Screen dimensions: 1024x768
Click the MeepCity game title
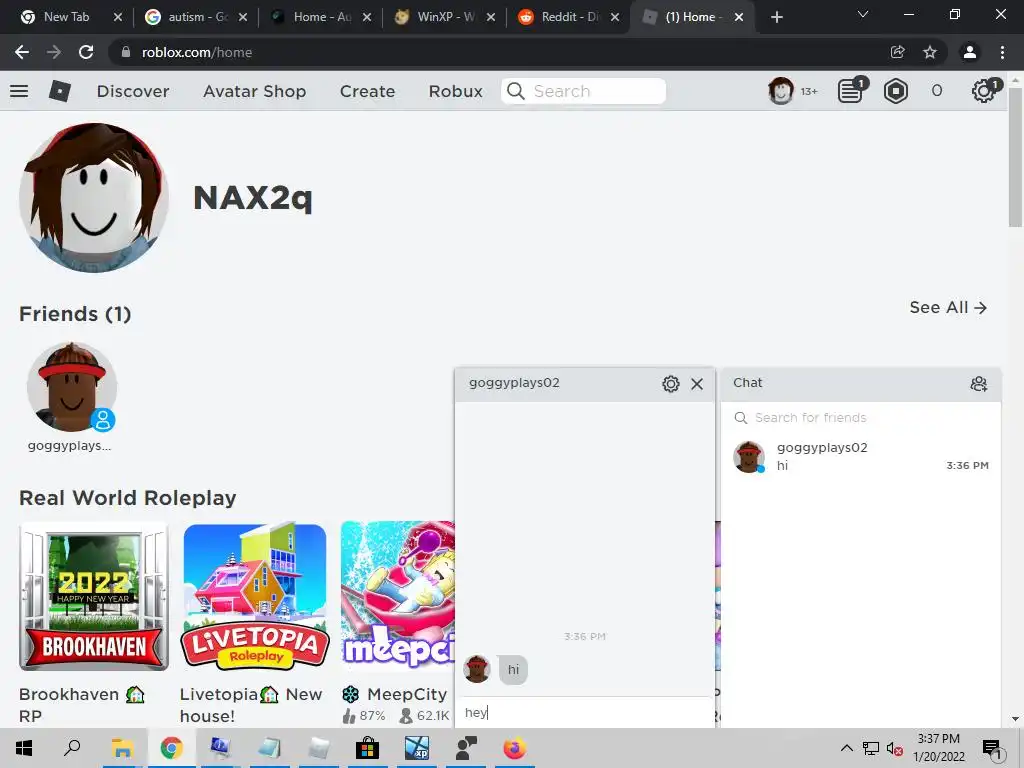point(396,694)
